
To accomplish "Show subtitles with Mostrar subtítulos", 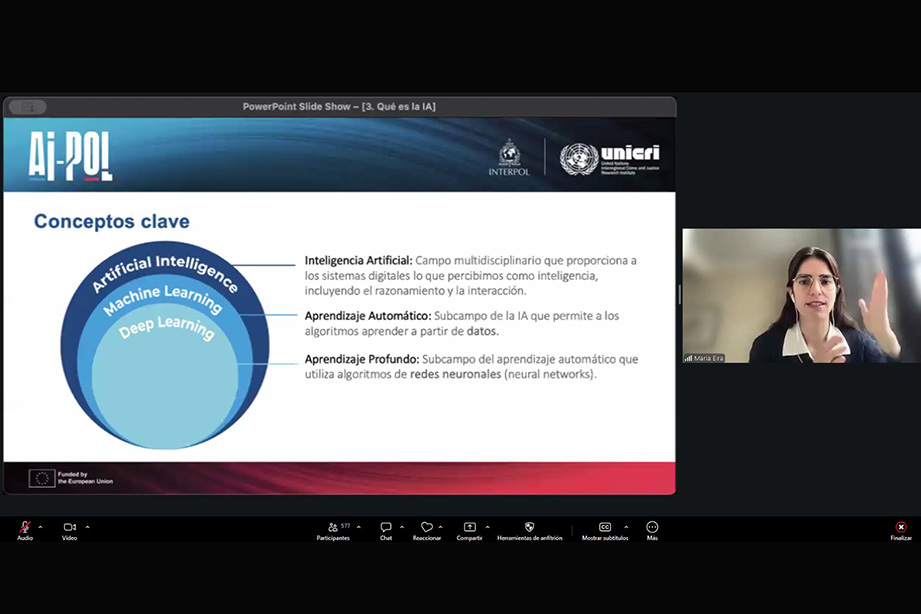I will pyautogui.click(x=605, y=527).
